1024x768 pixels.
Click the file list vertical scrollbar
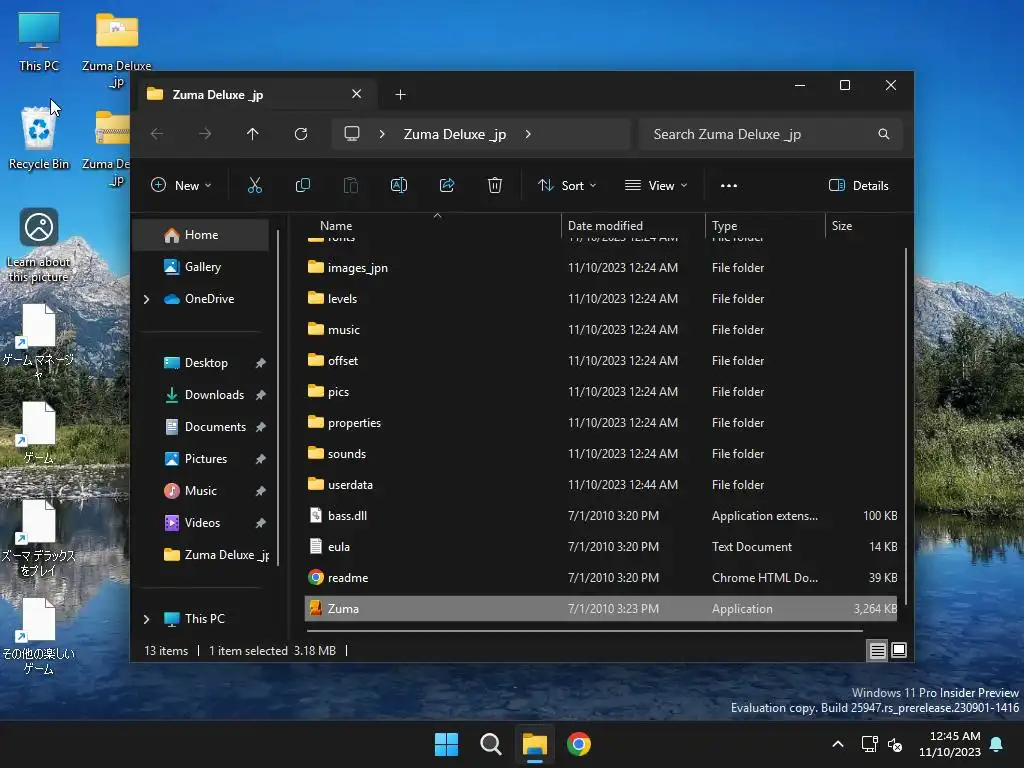(906, 424)
